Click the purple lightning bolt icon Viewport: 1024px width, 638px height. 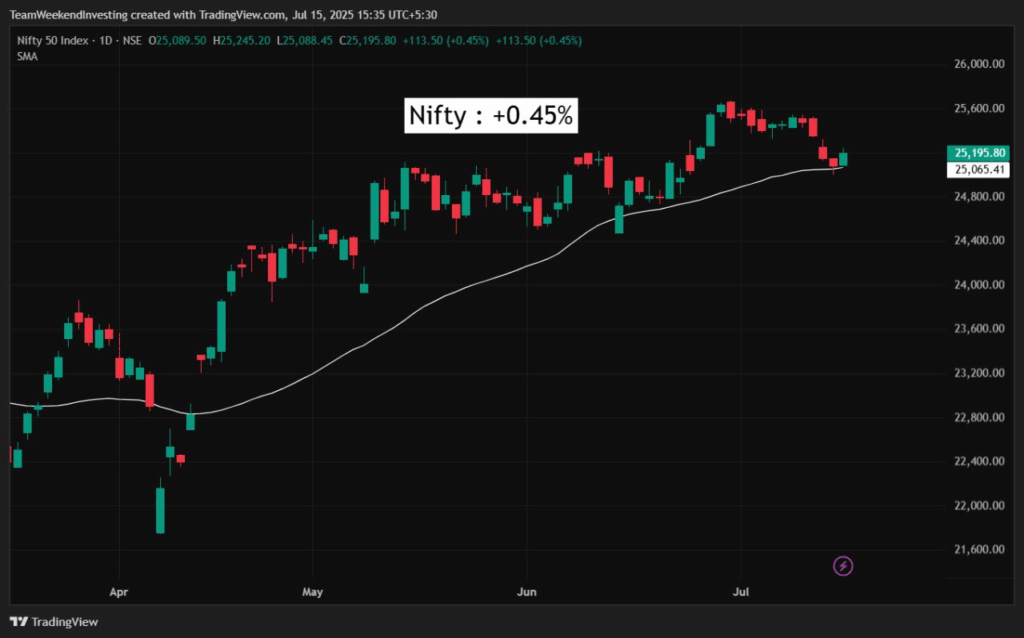point(842,566)
